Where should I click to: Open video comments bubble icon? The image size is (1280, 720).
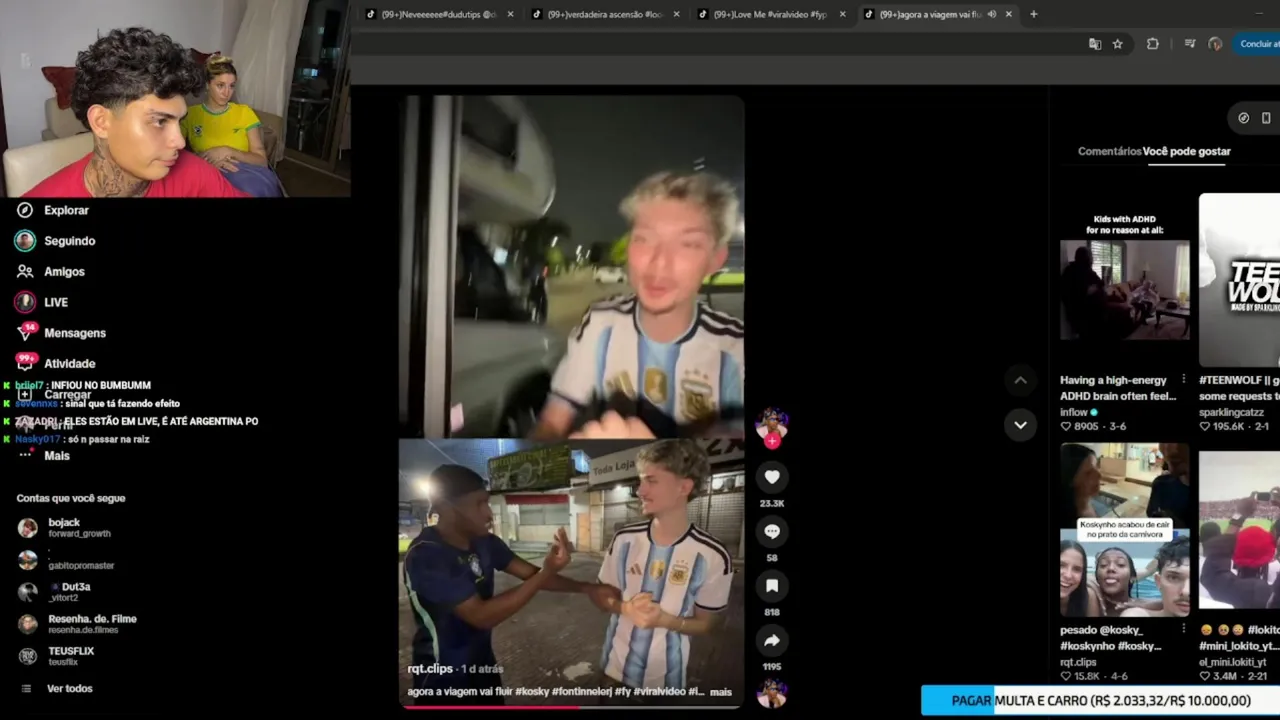click(772, 531)
